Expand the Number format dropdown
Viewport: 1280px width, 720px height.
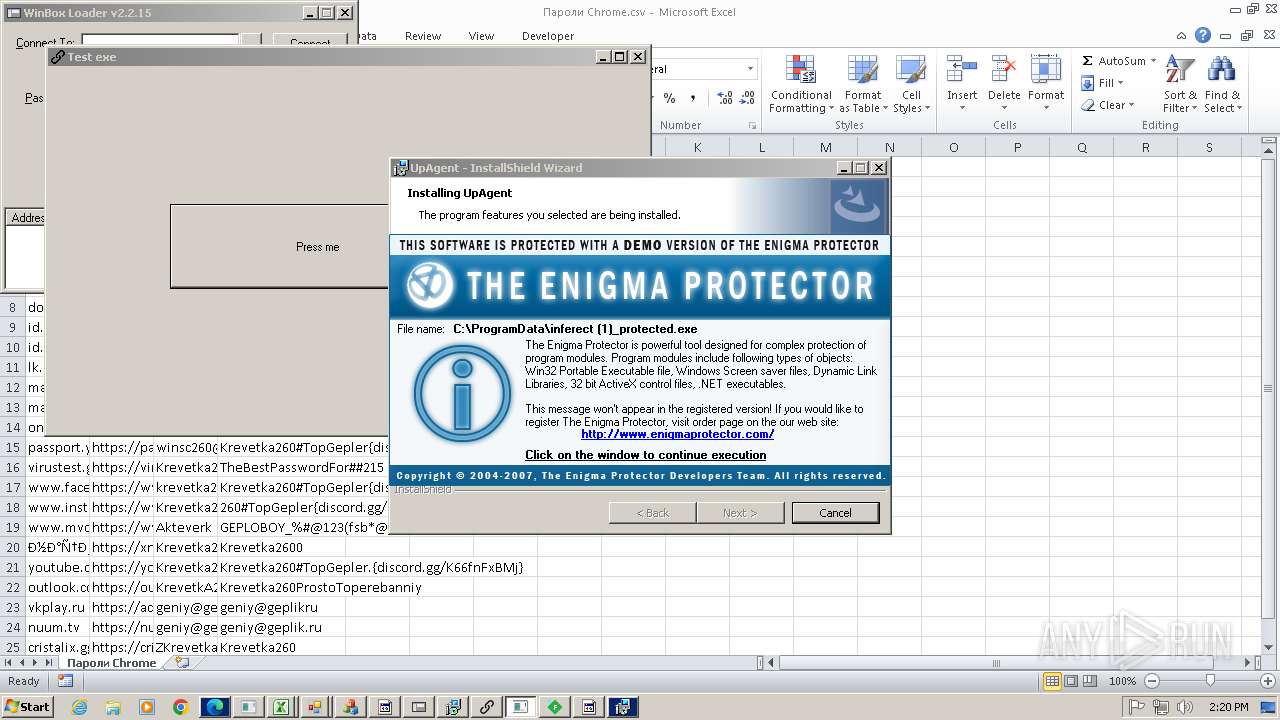pyautogui.click(x=751, y=69)
